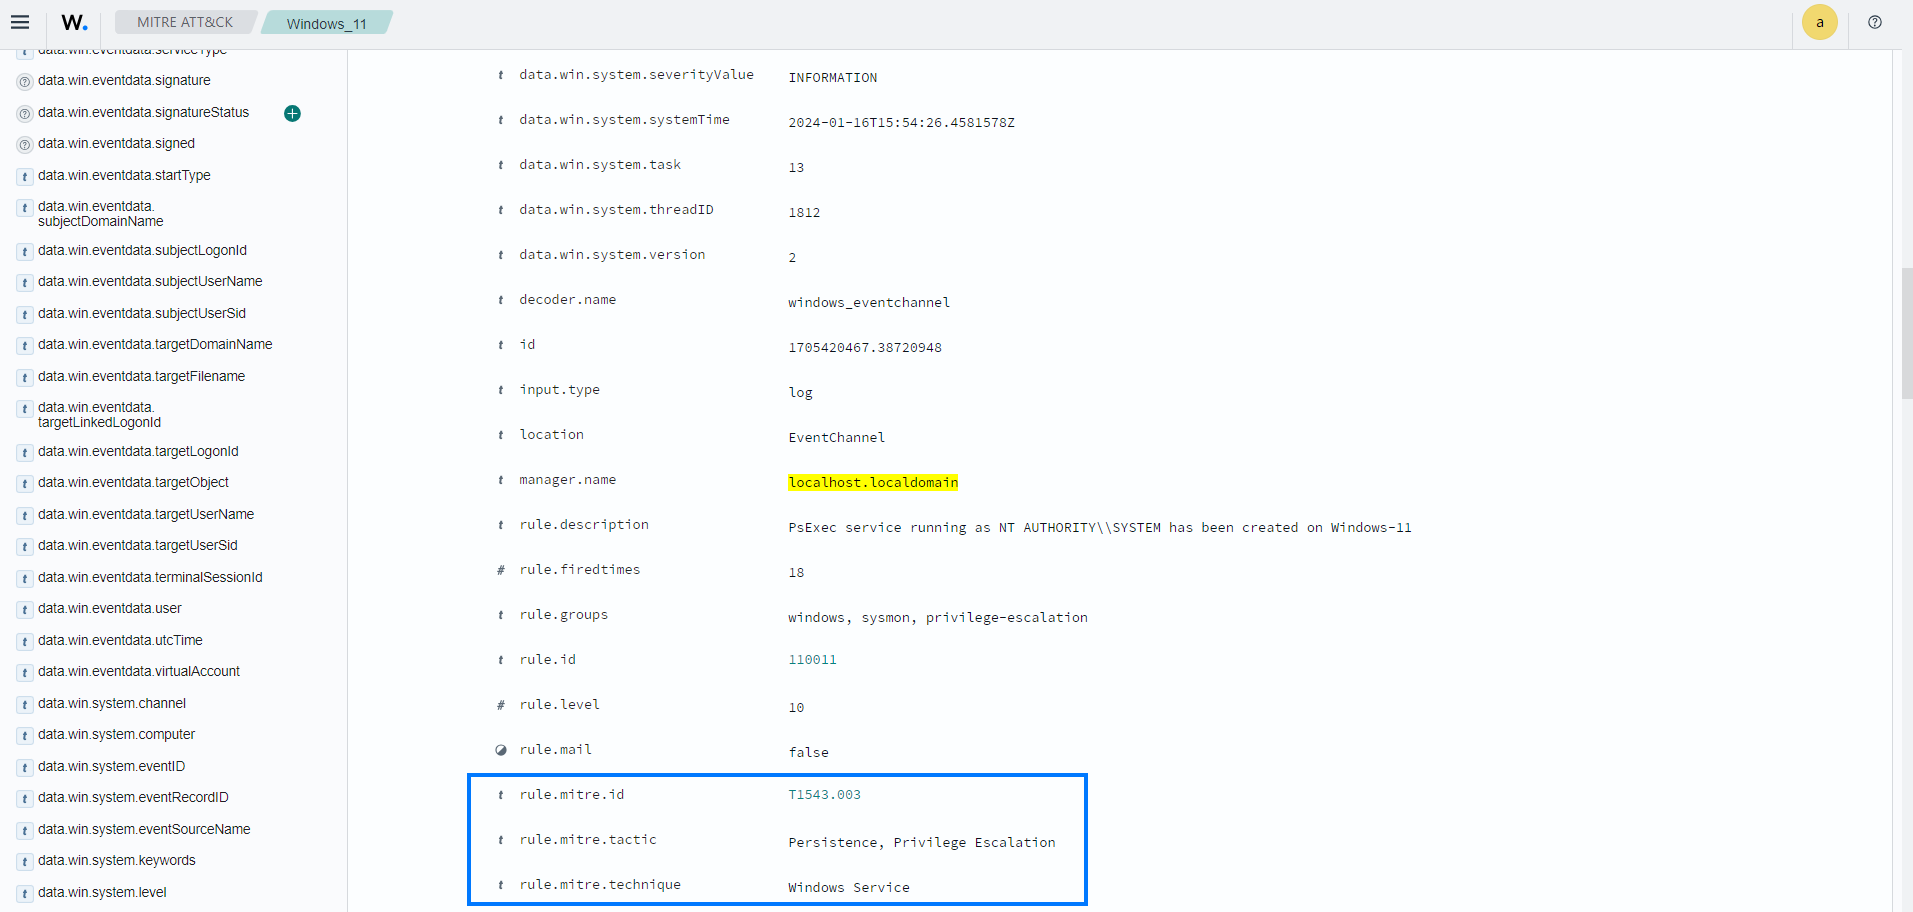Open the MITRE ATT&CK breadcrumb tab
The image size is (1913, 912).
click(185, 22)
